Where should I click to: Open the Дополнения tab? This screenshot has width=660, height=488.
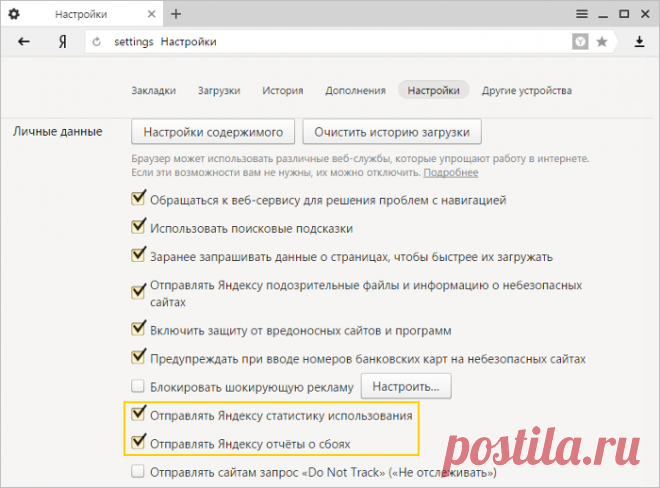point(355,90)
